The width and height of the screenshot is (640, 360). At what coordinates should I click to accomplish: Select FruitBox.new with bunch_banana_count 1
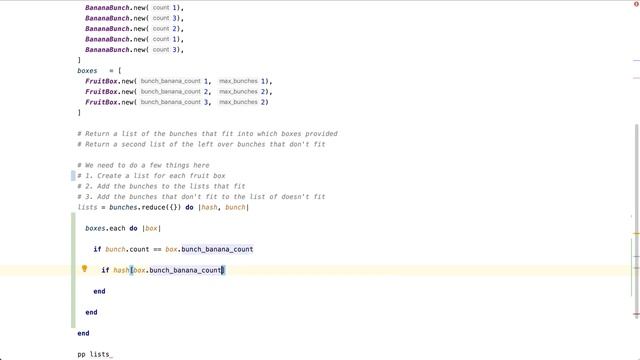click(x=178, y=81)
